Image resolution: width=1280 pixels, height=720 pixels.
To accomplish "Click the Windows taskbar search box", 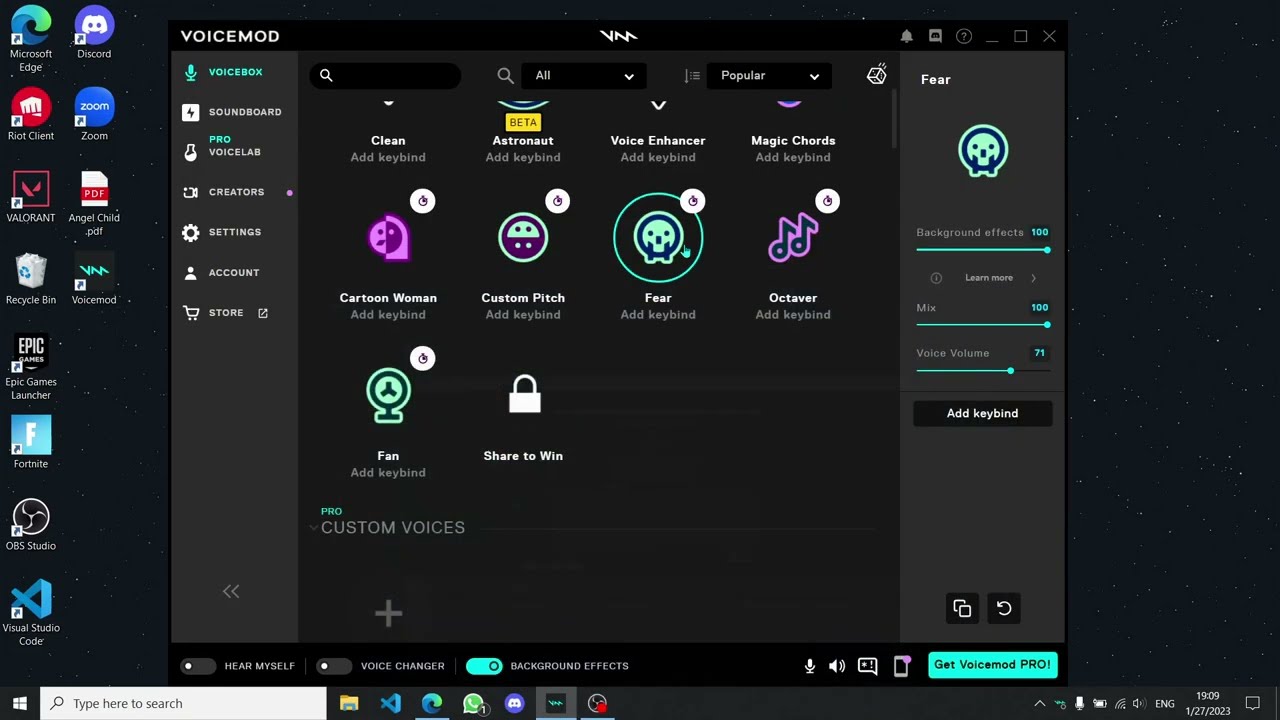I will pyautogui.click(x=183, y=703).
